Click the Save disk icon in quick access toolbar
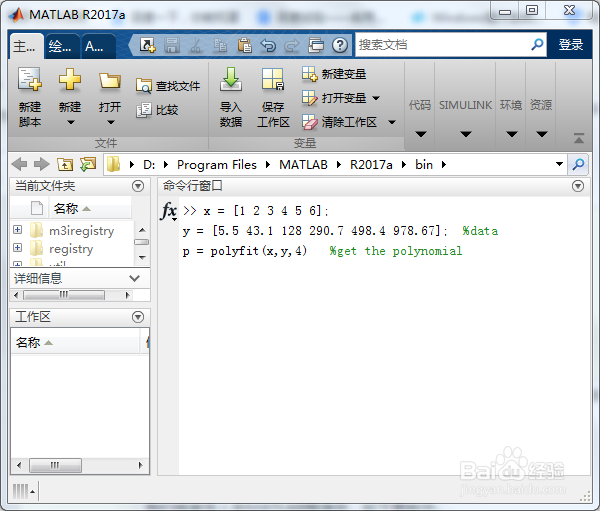Image resolution: width=600 pixels, height=511 pixels. (x=172, y=45)
